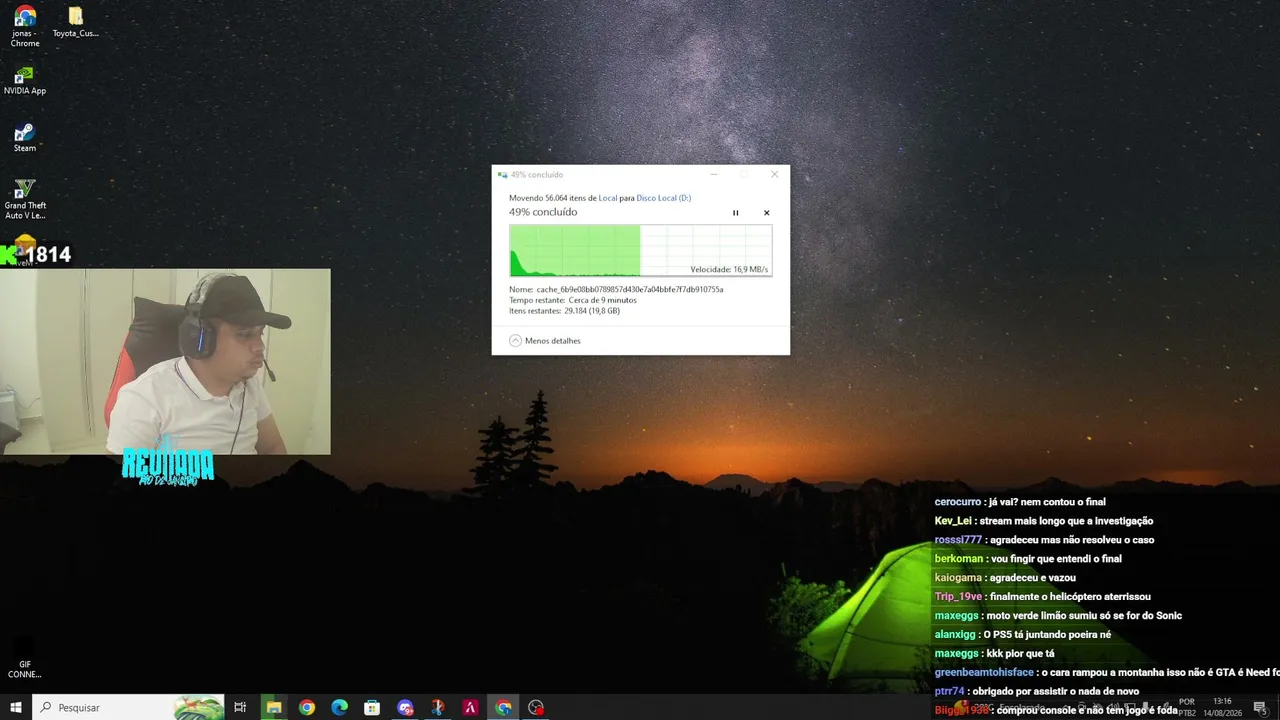Open the jonas - Chrome desktop shortcut
Viewport: 1280px width, 720px height.
[x=25, y=27]
